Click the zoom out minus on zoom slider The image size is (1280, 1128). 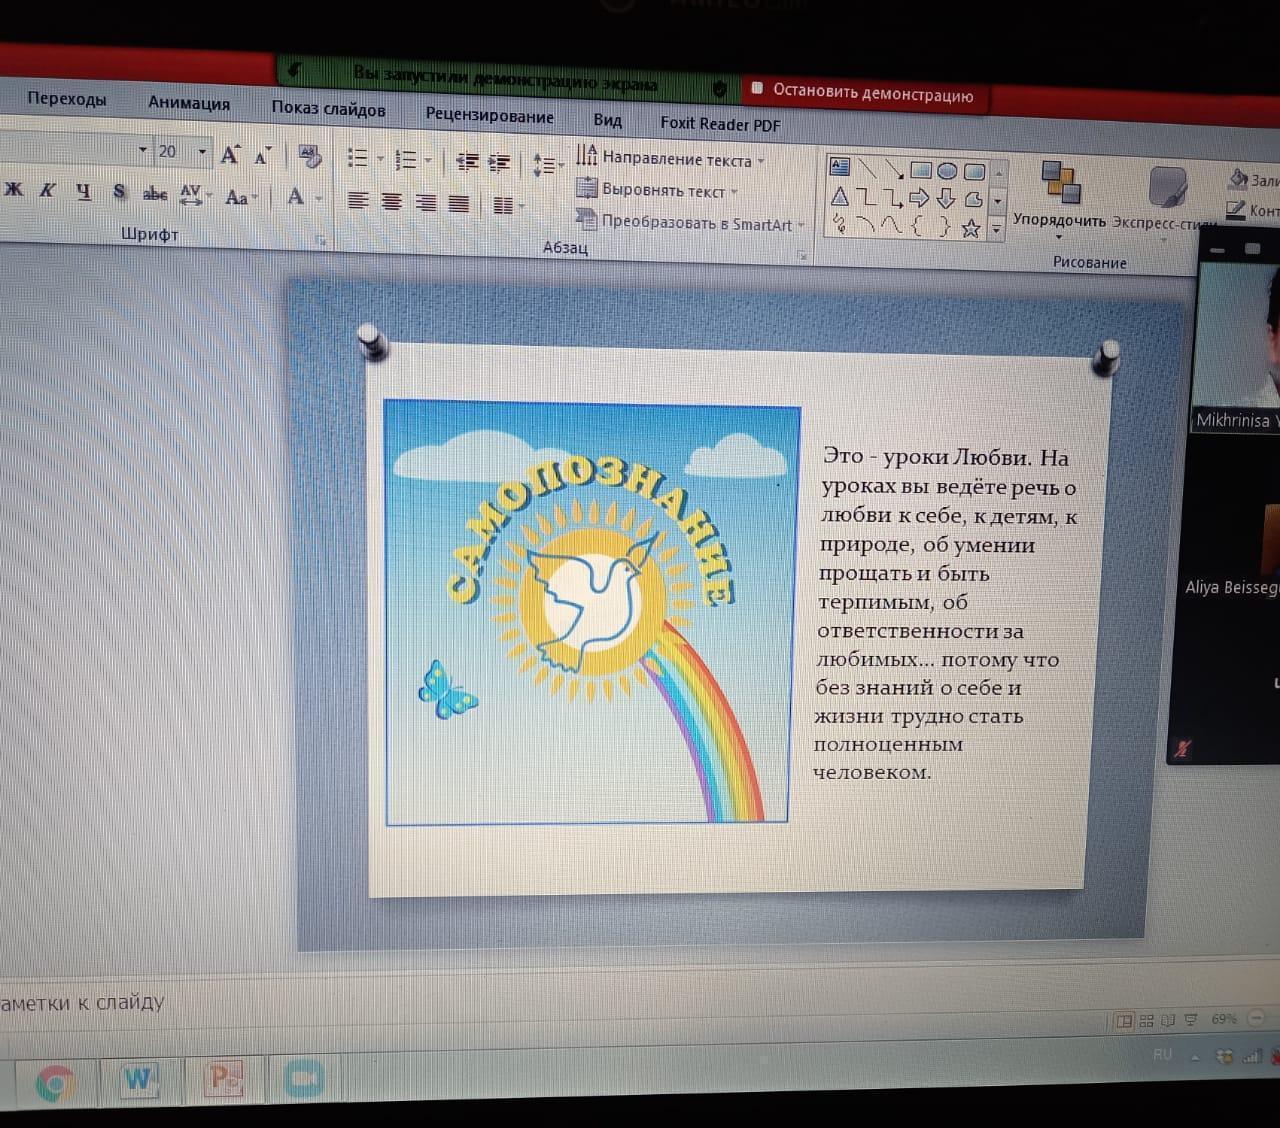(1256, 1018)
